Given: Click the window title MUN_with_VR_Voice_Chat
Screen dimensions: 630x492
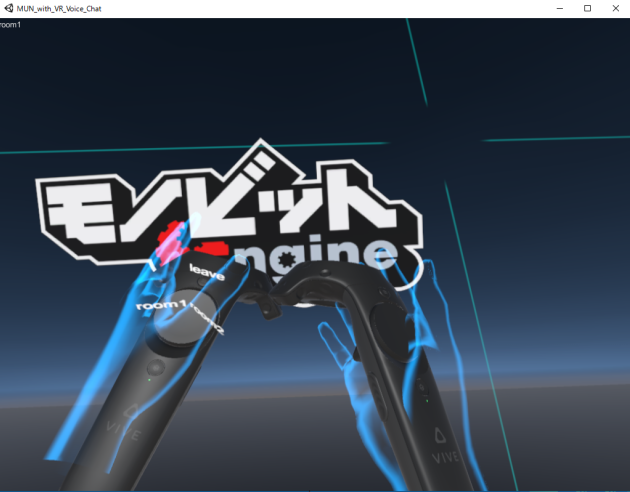Looking at the screenshot, I should (59, 8).
